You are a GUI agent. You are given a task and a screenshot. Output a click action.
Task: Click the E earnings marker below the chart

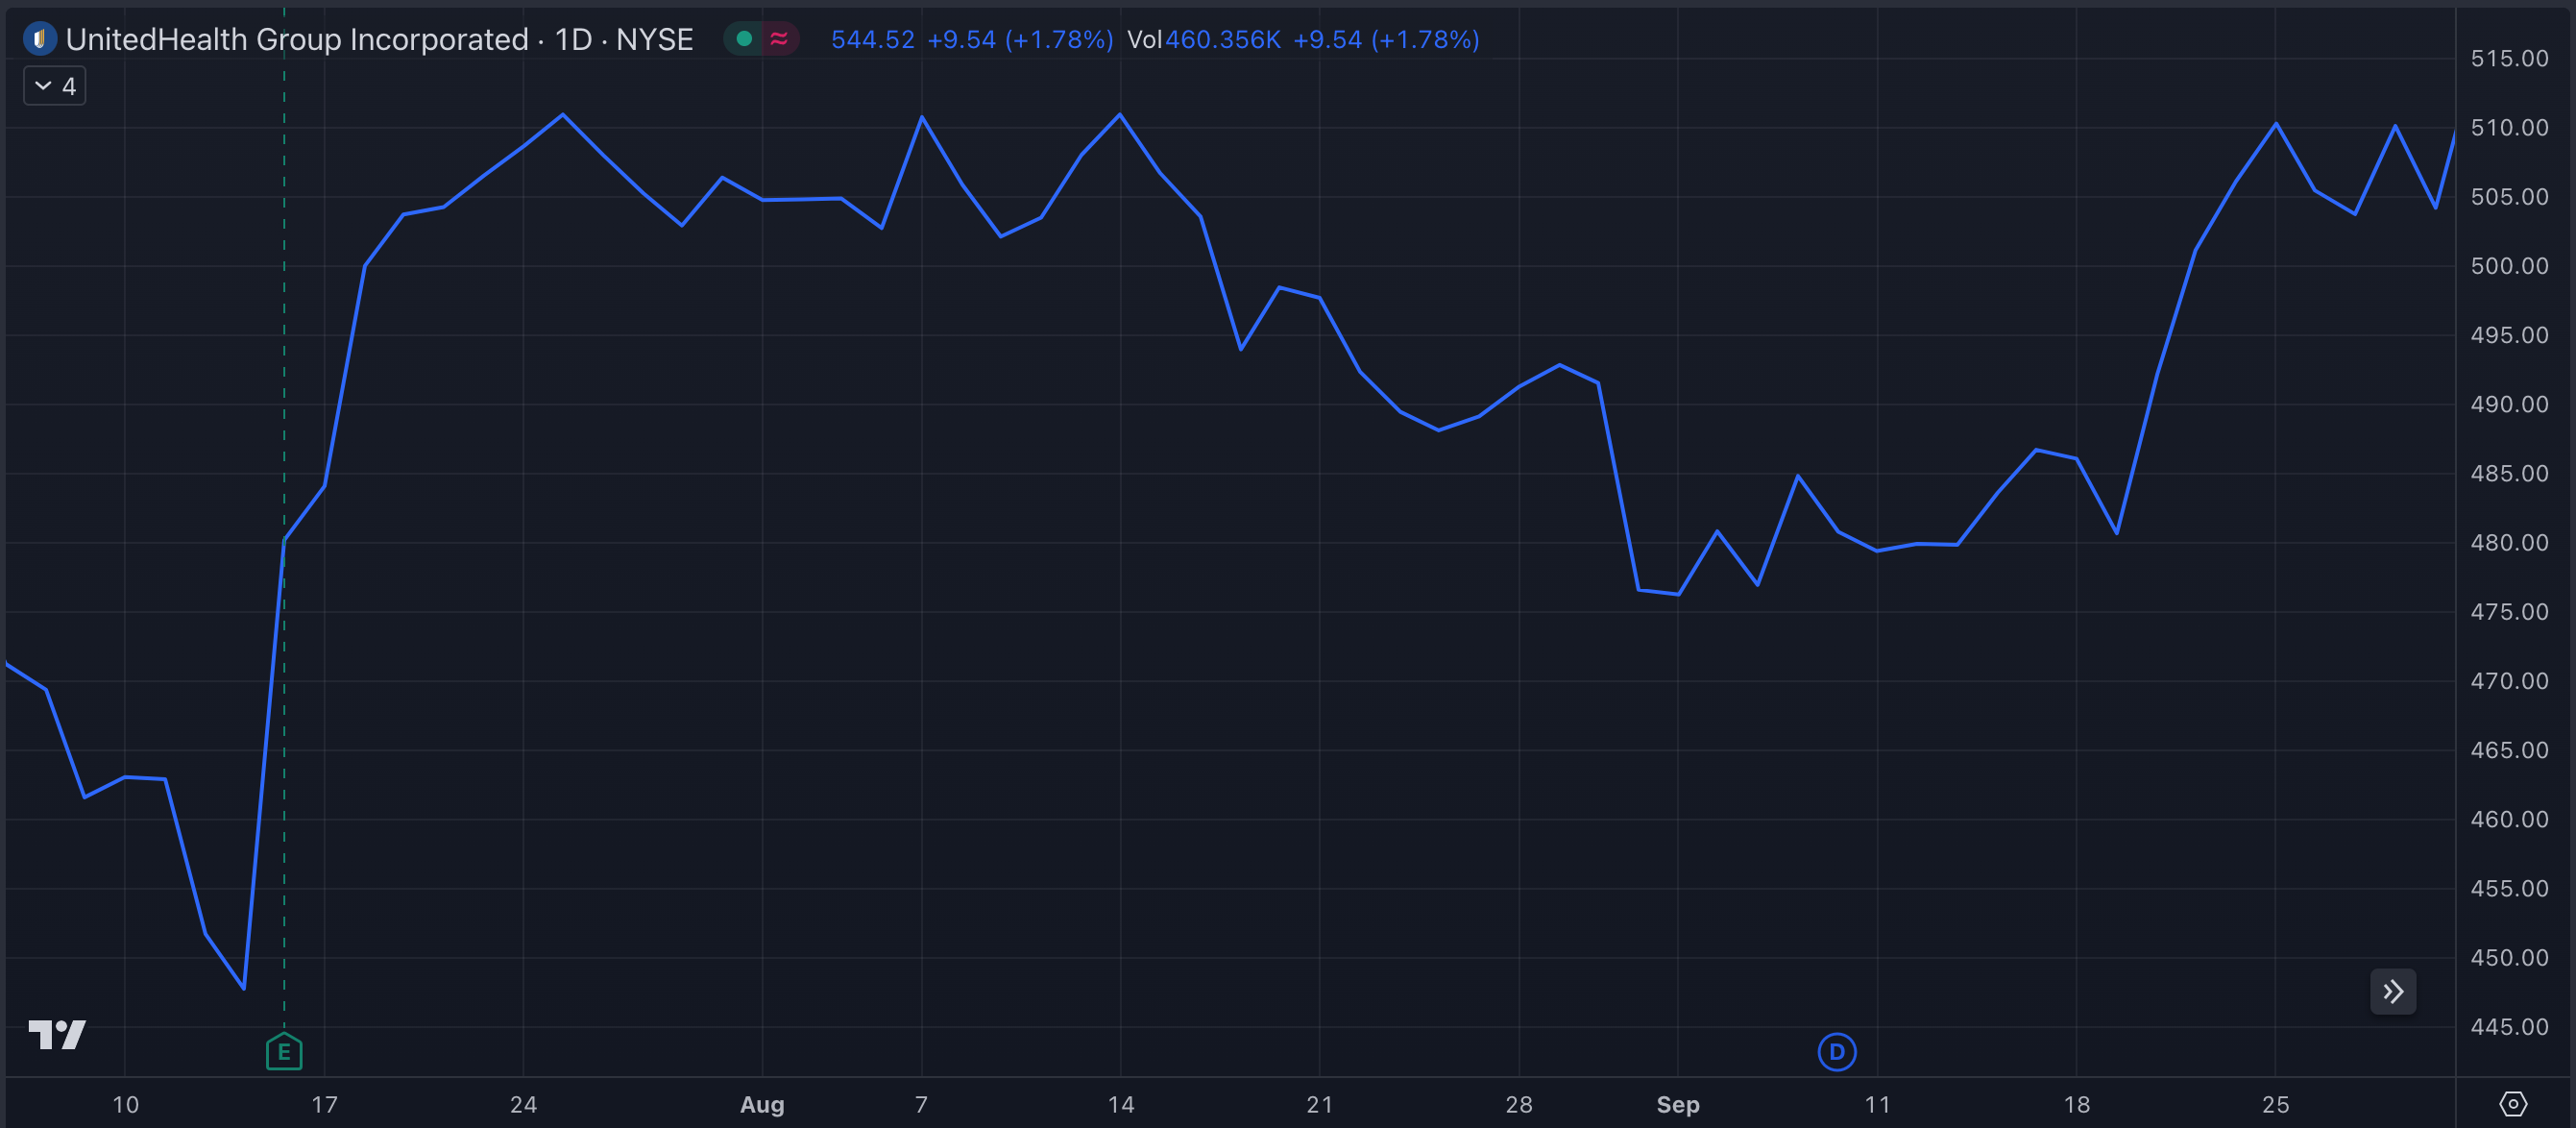coord(284,1052)
